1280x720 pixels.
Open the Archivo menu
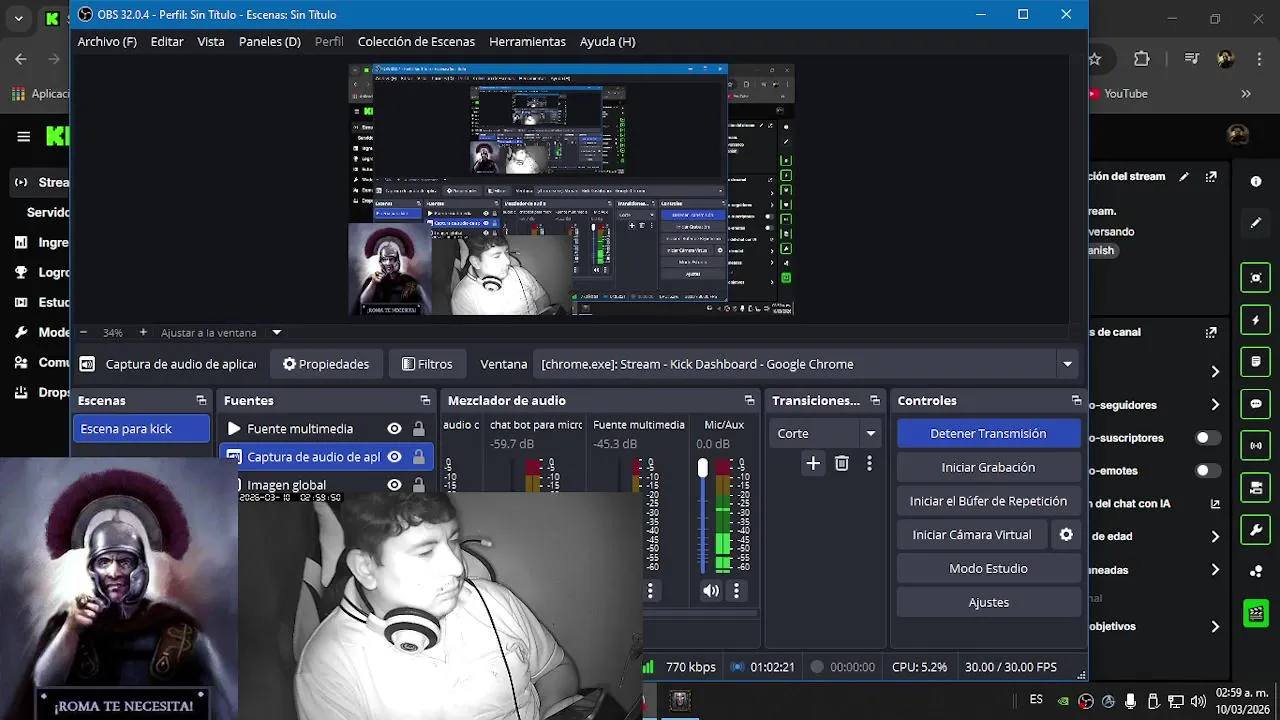point(107,41)
